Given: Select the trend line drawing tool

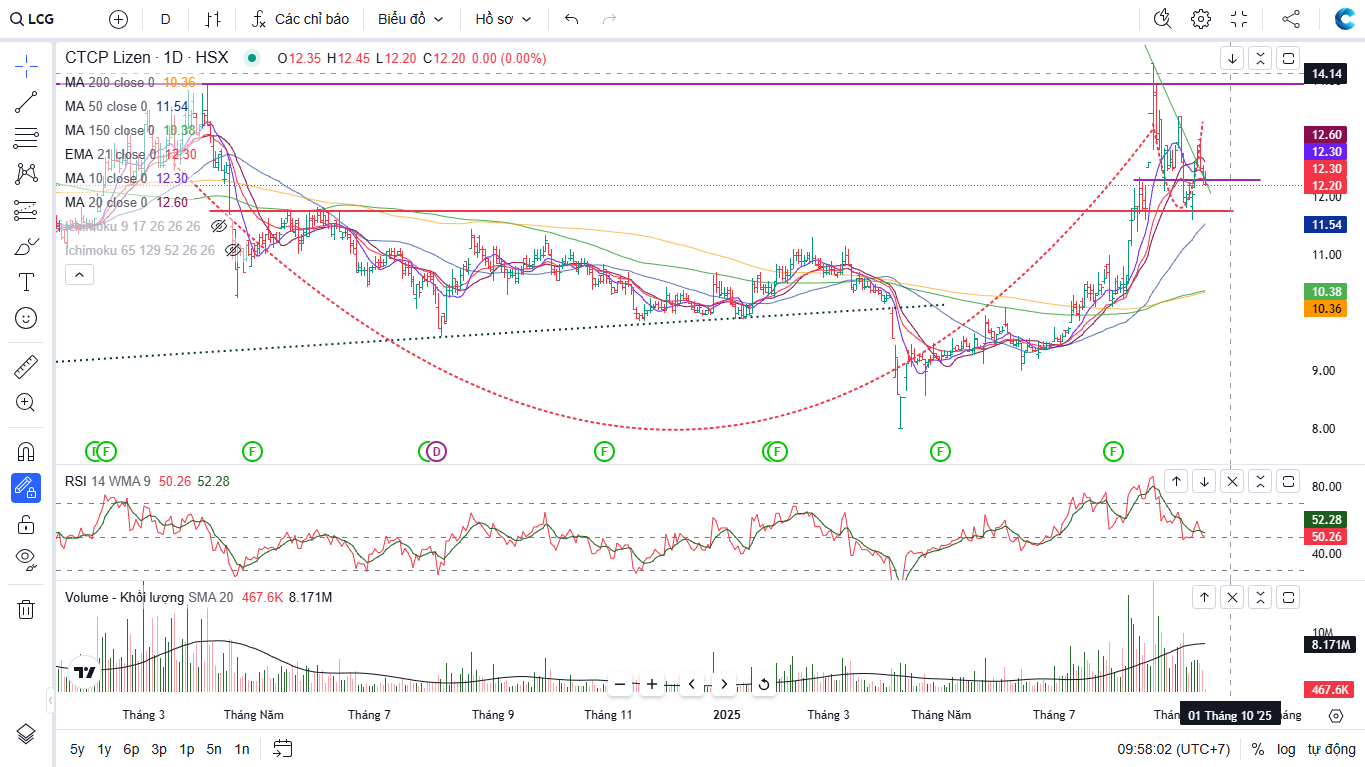Looking at the screenshot, I should click(x=26, y=102).
